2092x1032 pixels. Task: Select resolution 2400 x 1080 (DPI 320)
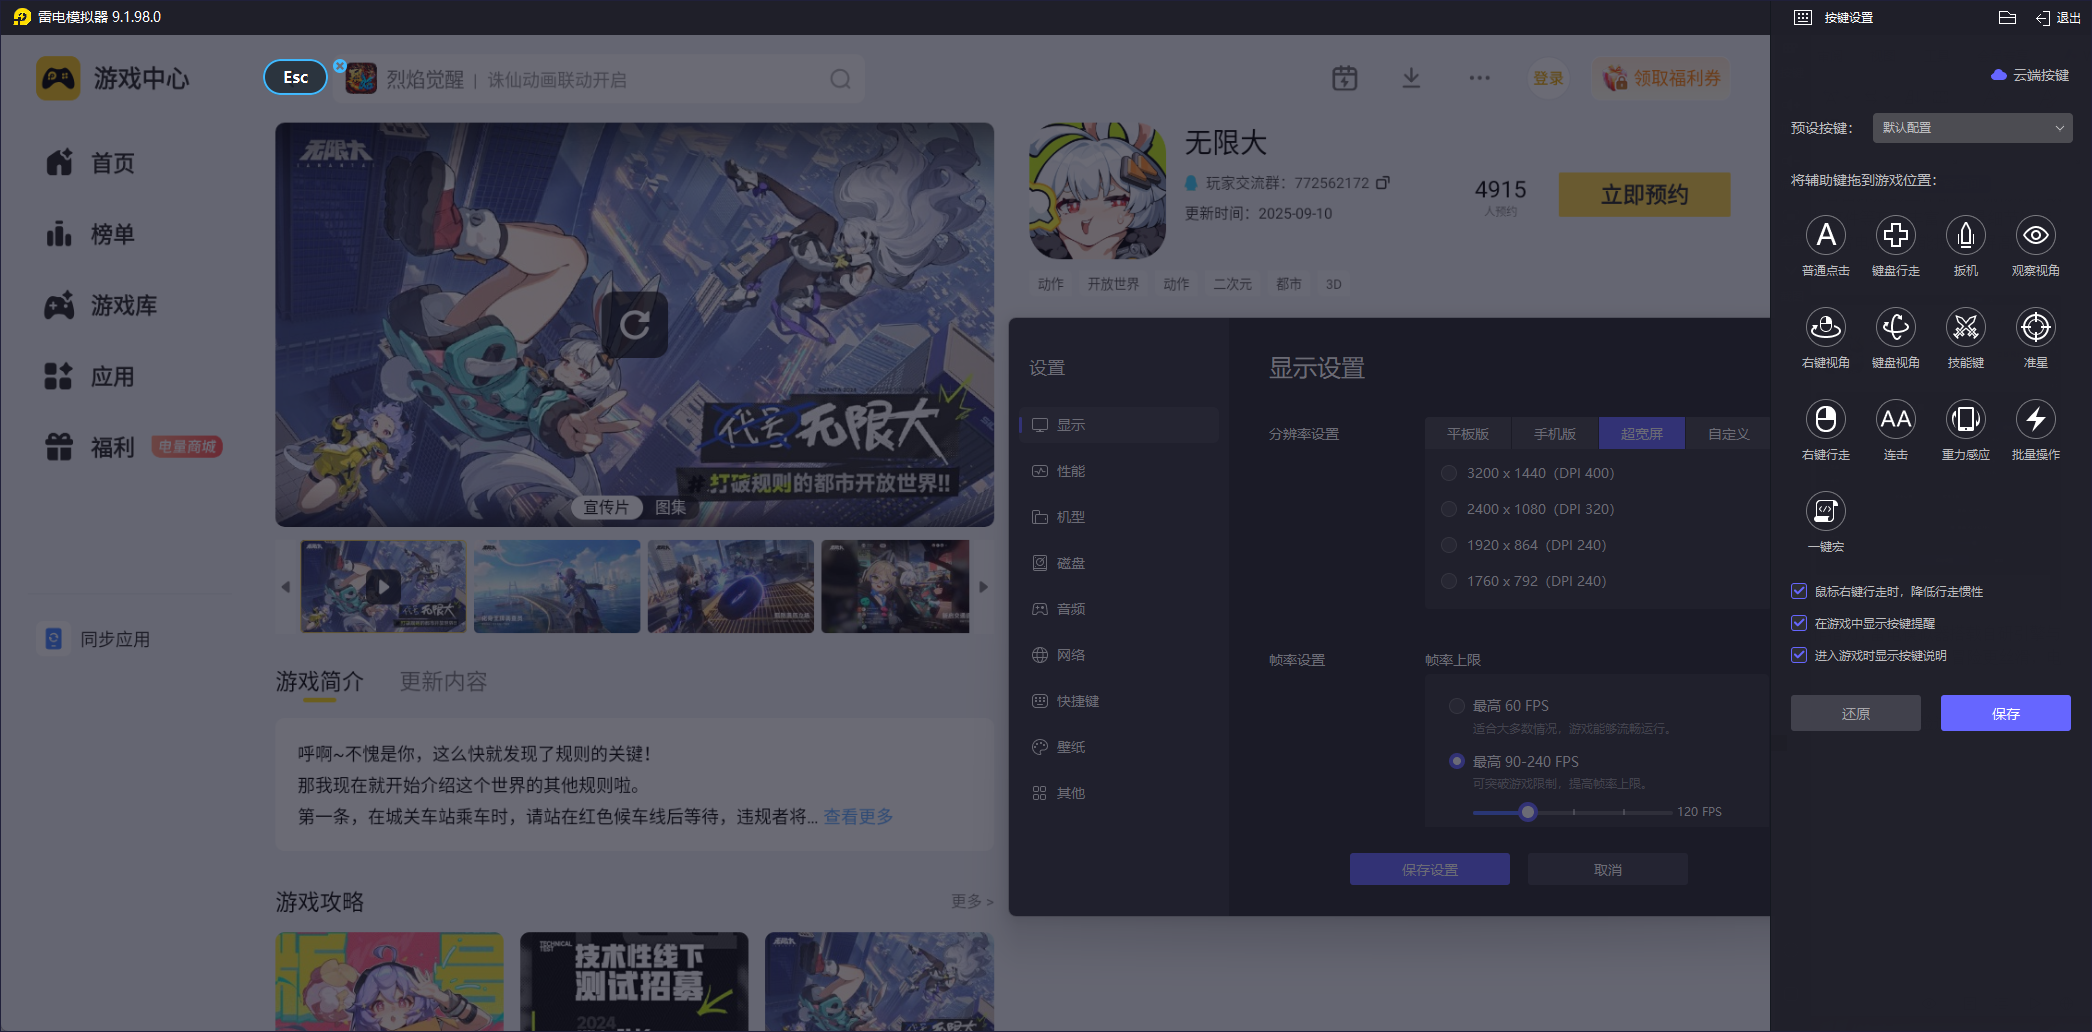coord(1449,509)
